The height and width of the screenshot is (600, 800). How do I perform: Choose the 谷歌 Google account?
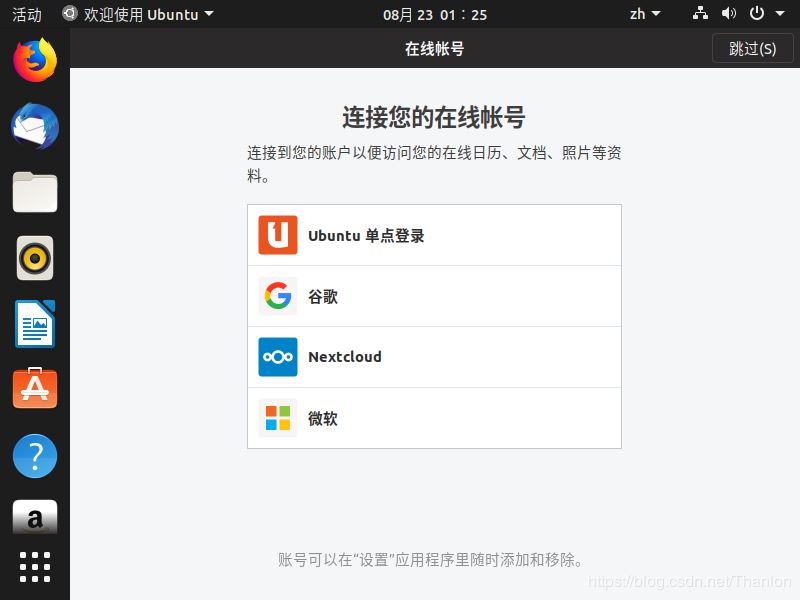point(434,297)
